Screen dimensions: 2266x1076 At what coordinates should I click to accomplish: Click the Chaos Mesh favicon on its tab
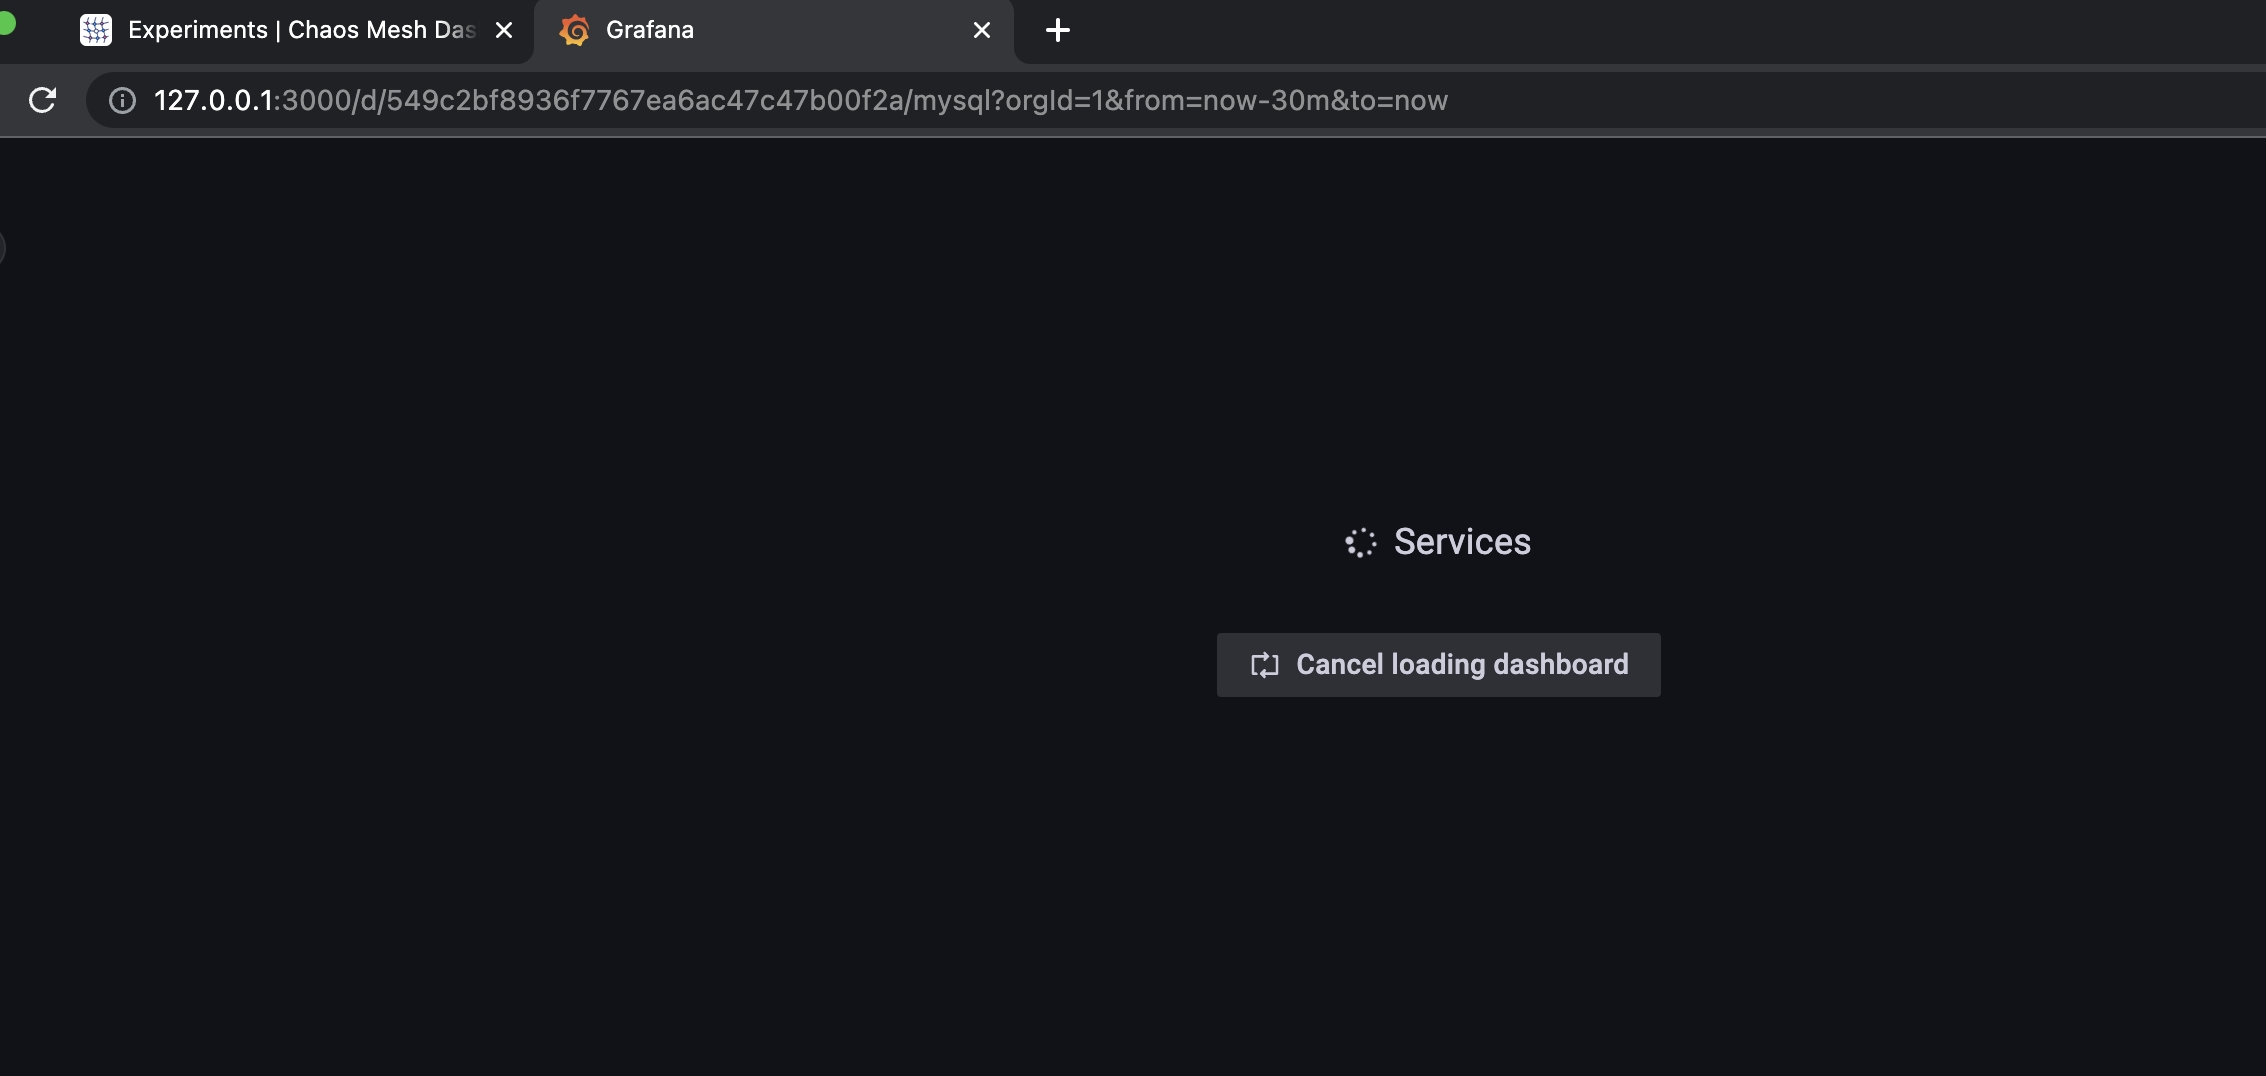[95, 30]
